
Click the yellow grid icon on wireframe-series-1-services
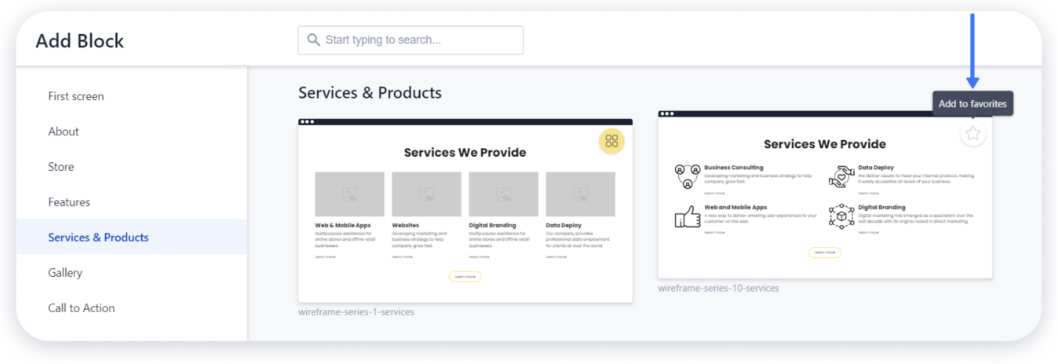click(x=611, y=141)
